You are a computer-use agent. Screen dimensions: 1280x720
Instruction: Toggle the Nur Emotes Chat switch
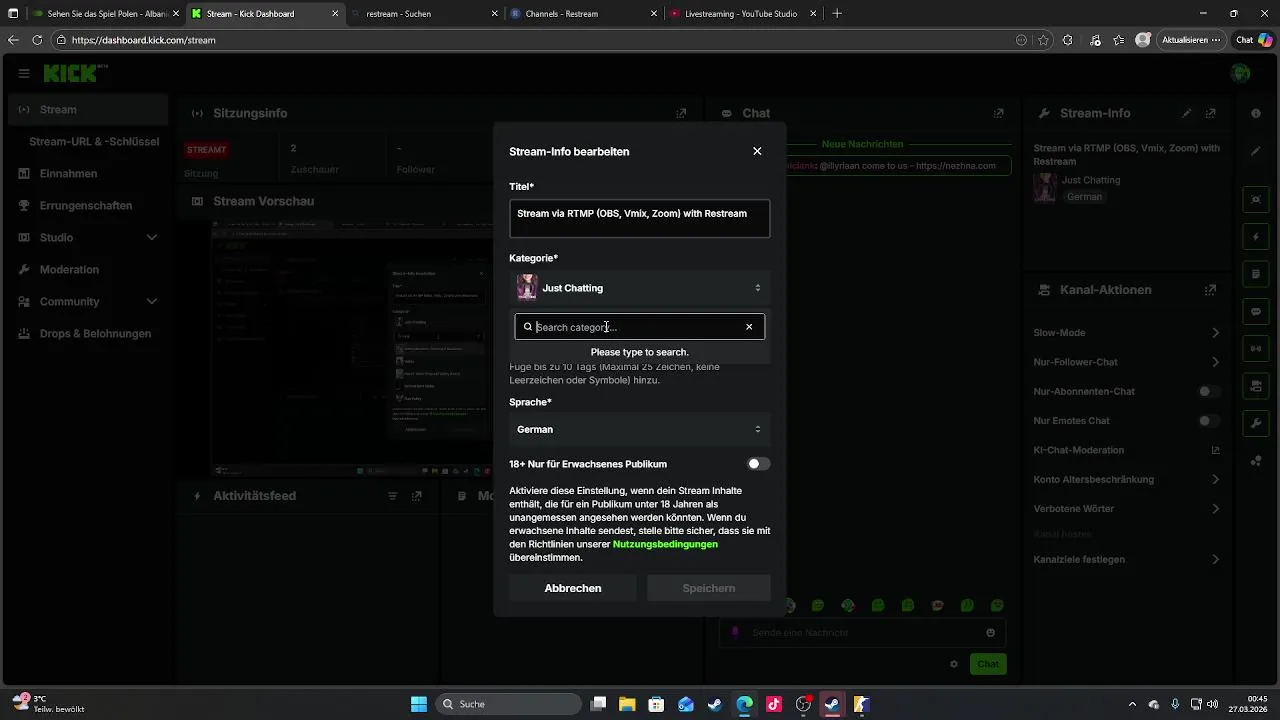(1210, 421)
